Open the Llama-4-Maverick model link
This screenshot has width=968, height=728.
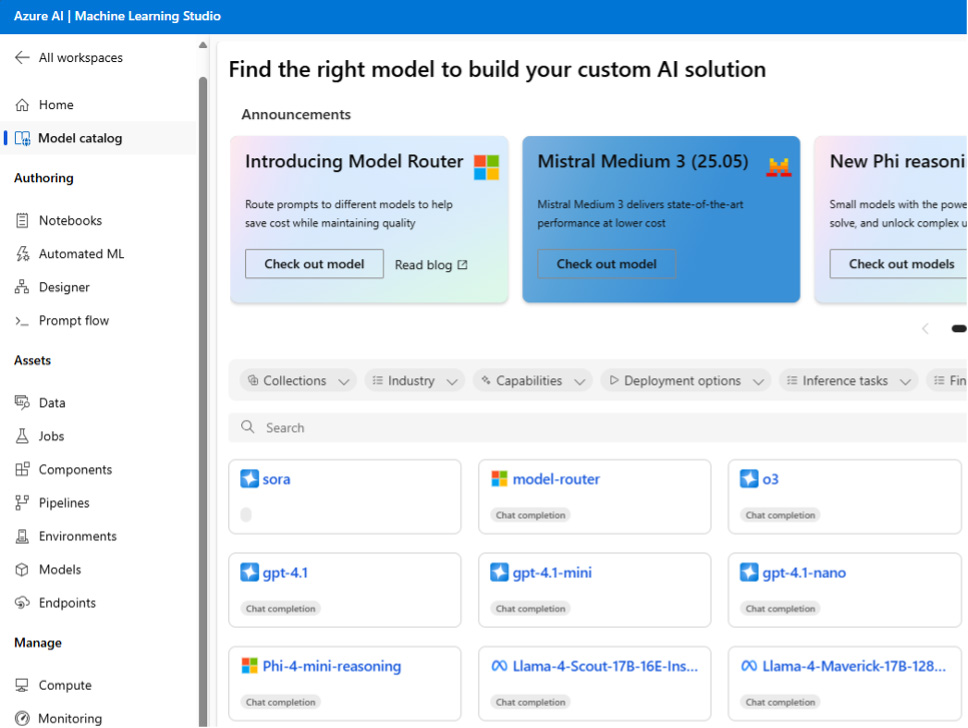pos(854,666)
